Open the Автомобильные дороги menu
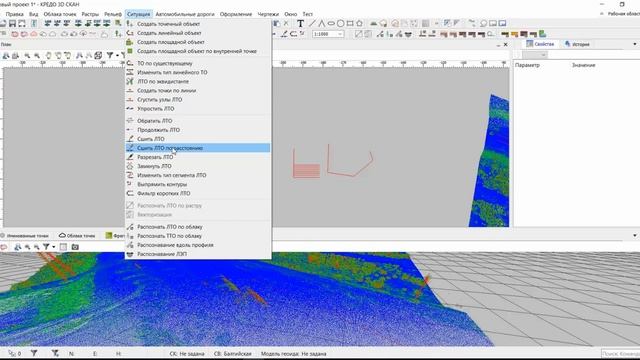This screenshot has width=640, height=360. click(x=185, y=14)
